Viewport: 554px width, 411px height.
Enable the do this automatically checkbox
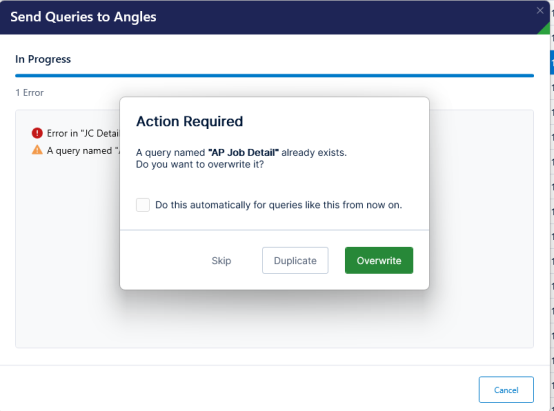[143, 205]
